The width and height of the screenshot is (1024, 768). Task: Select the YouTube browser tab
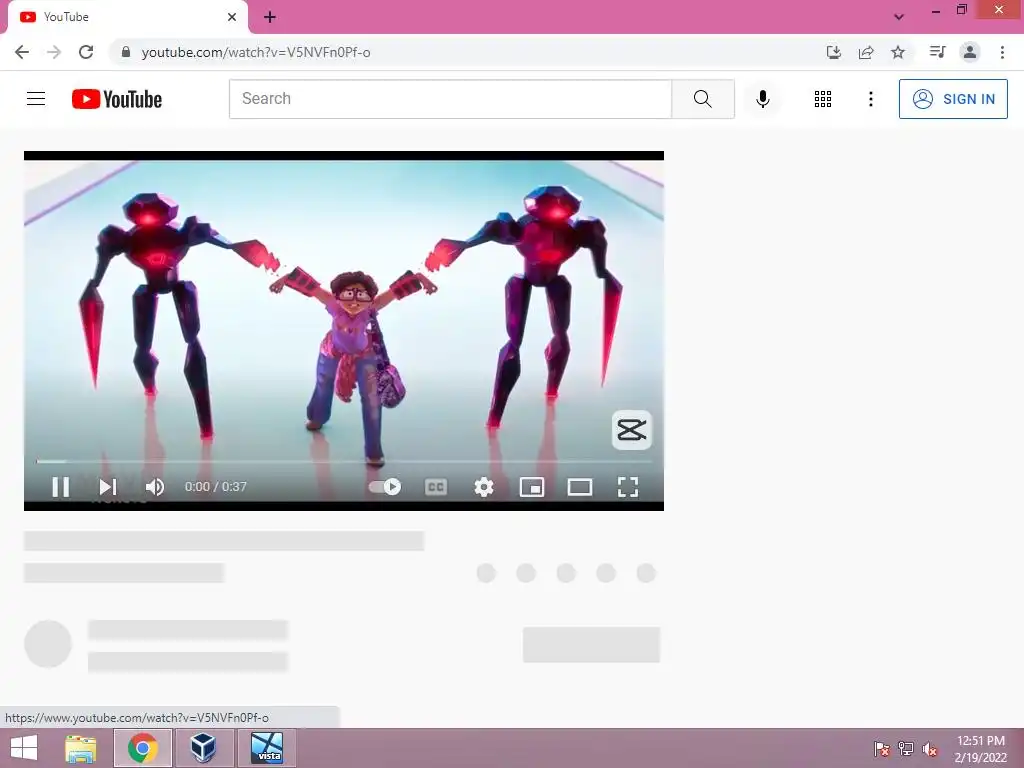coord(127,17)
